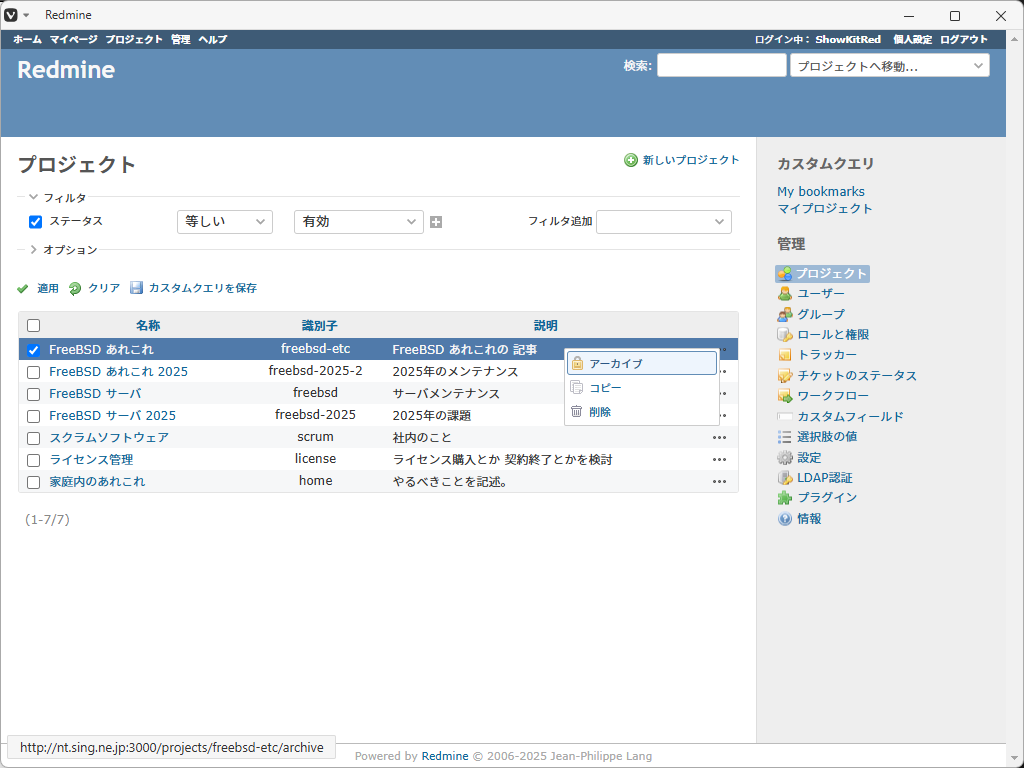Uncheck the ステータス filter checkbox
The image size is (1024, 768).
pyautogui.click(x=35, y=222)
